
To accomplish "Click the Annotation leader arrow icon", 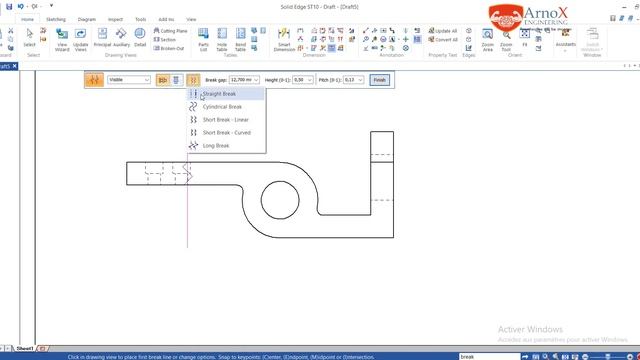I will coord(366,31).
